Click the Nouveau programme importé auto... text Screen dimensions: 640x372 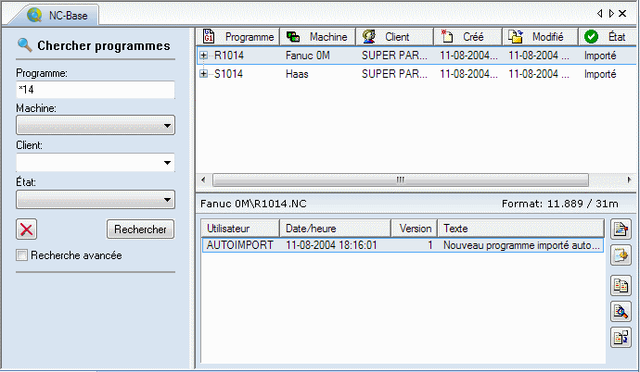[x=521, y=245]
